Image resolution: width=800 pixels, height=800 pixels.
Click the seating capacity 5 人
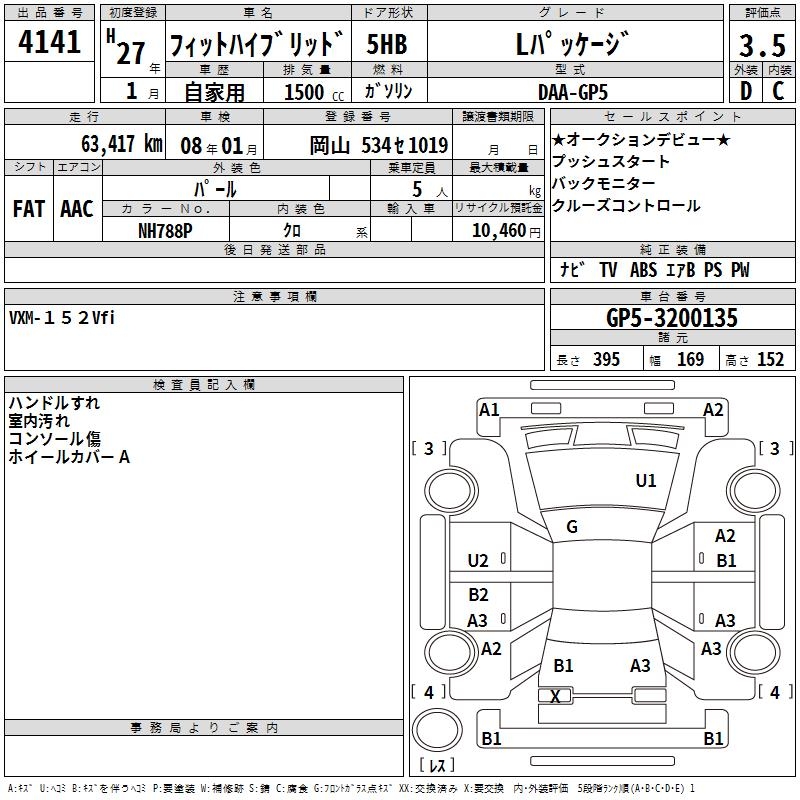[x=430, y=190]
